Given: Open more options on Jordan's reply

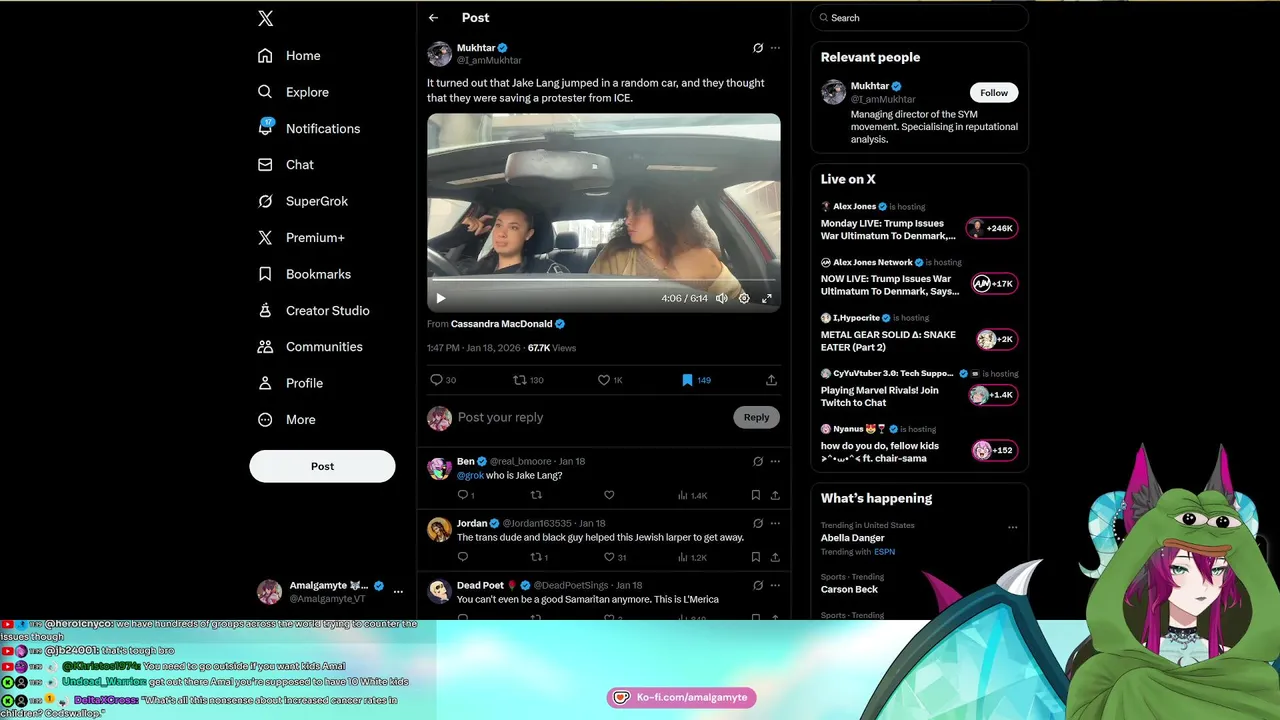Looking at the screenshot, I should tap(775, 524).
